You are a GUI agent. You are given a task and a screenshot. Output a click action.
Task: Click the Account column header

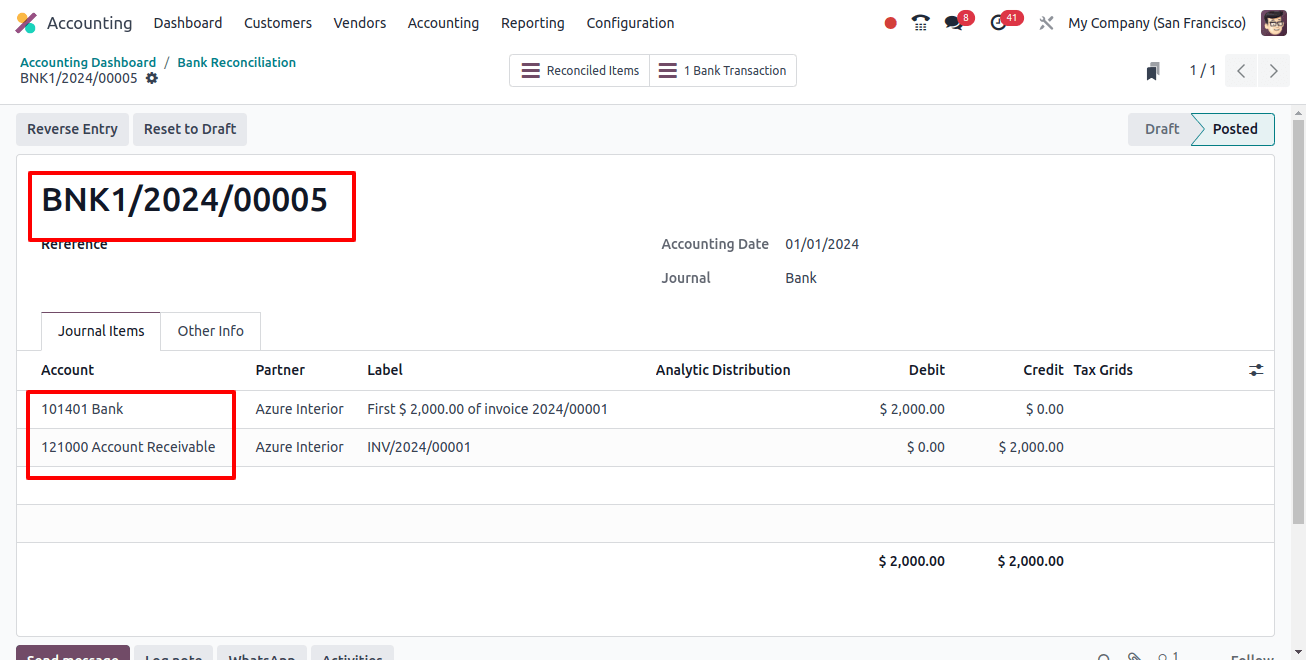coord(68,370)
